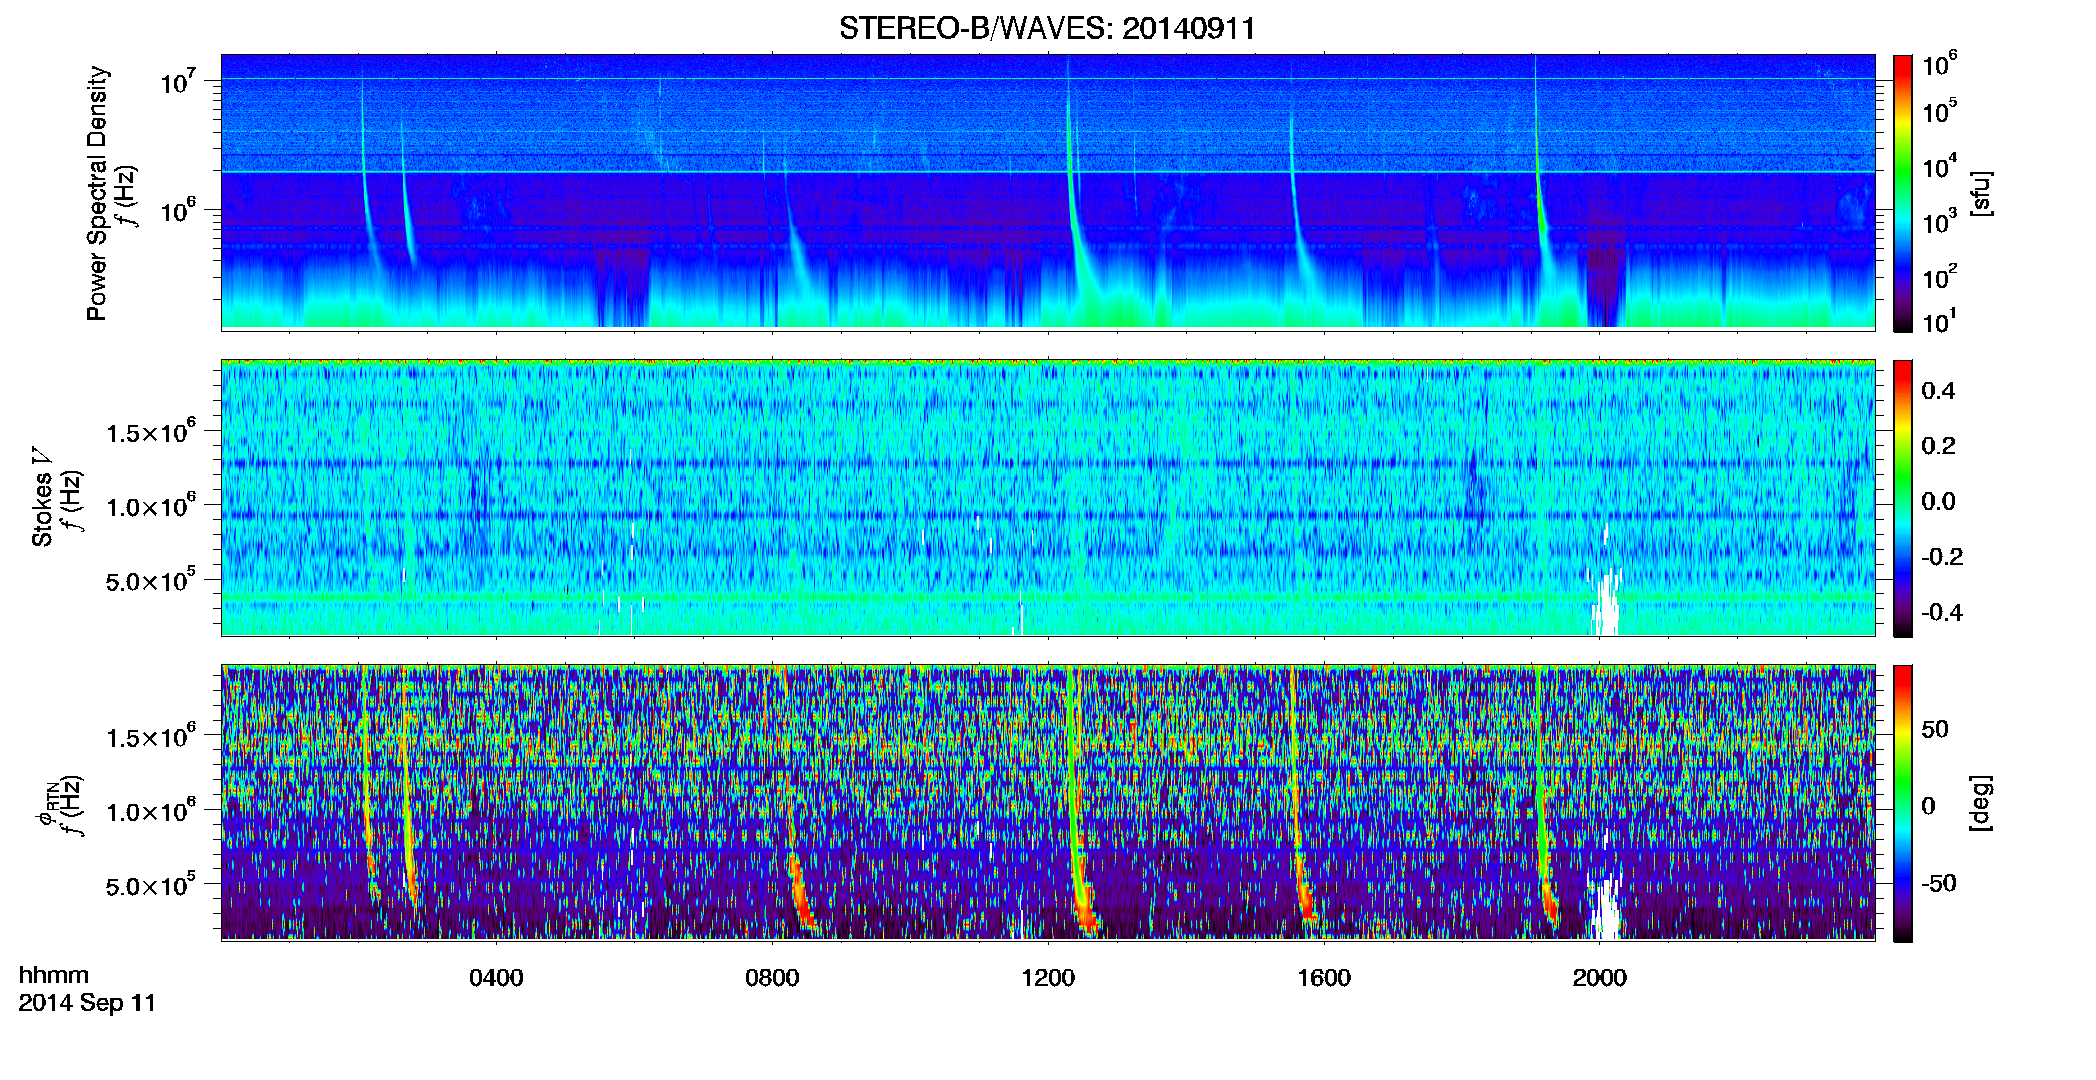2096x1080 pixels.
Task: Click the Stokes V colorbar
Action: [1902, 498]
